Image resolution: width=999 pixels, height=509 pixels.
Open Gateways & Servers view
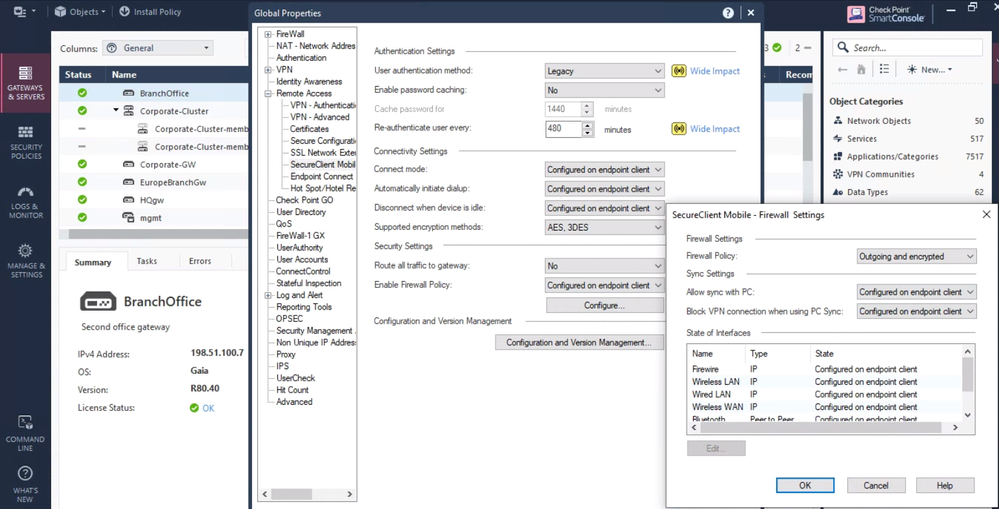point(25,83)
